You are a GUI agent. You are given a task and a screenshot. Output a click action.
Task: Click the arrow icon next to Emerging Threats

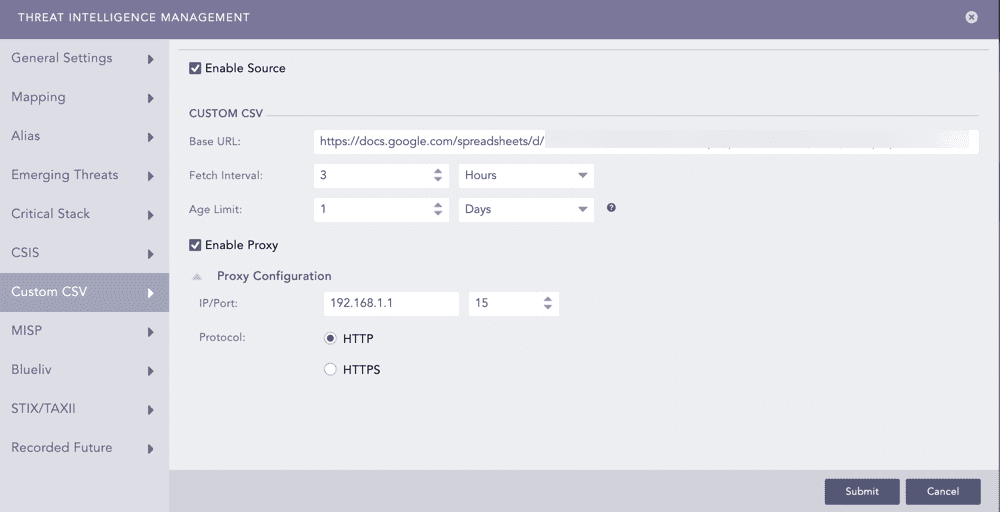click(151, 176)
